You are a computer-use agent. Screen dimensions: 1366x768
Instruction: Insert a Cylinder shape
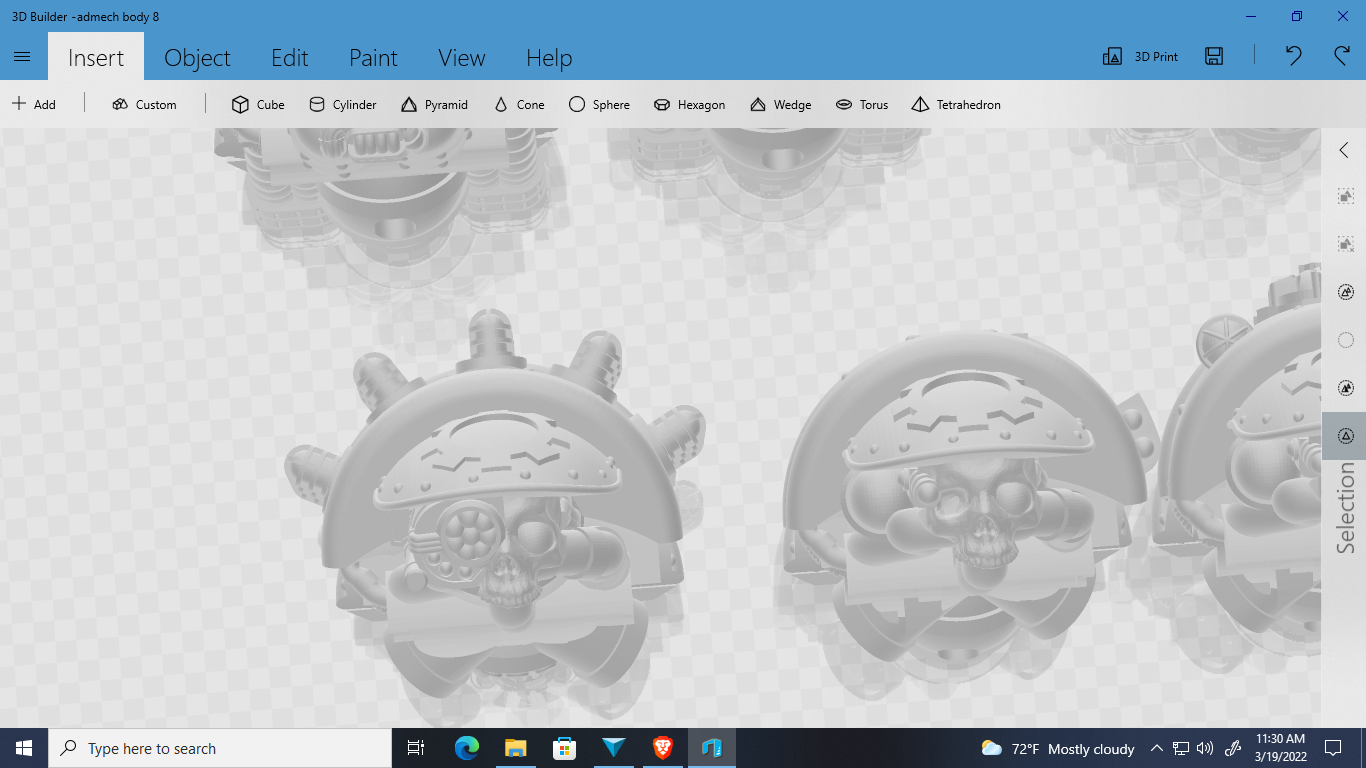[342, 104]
